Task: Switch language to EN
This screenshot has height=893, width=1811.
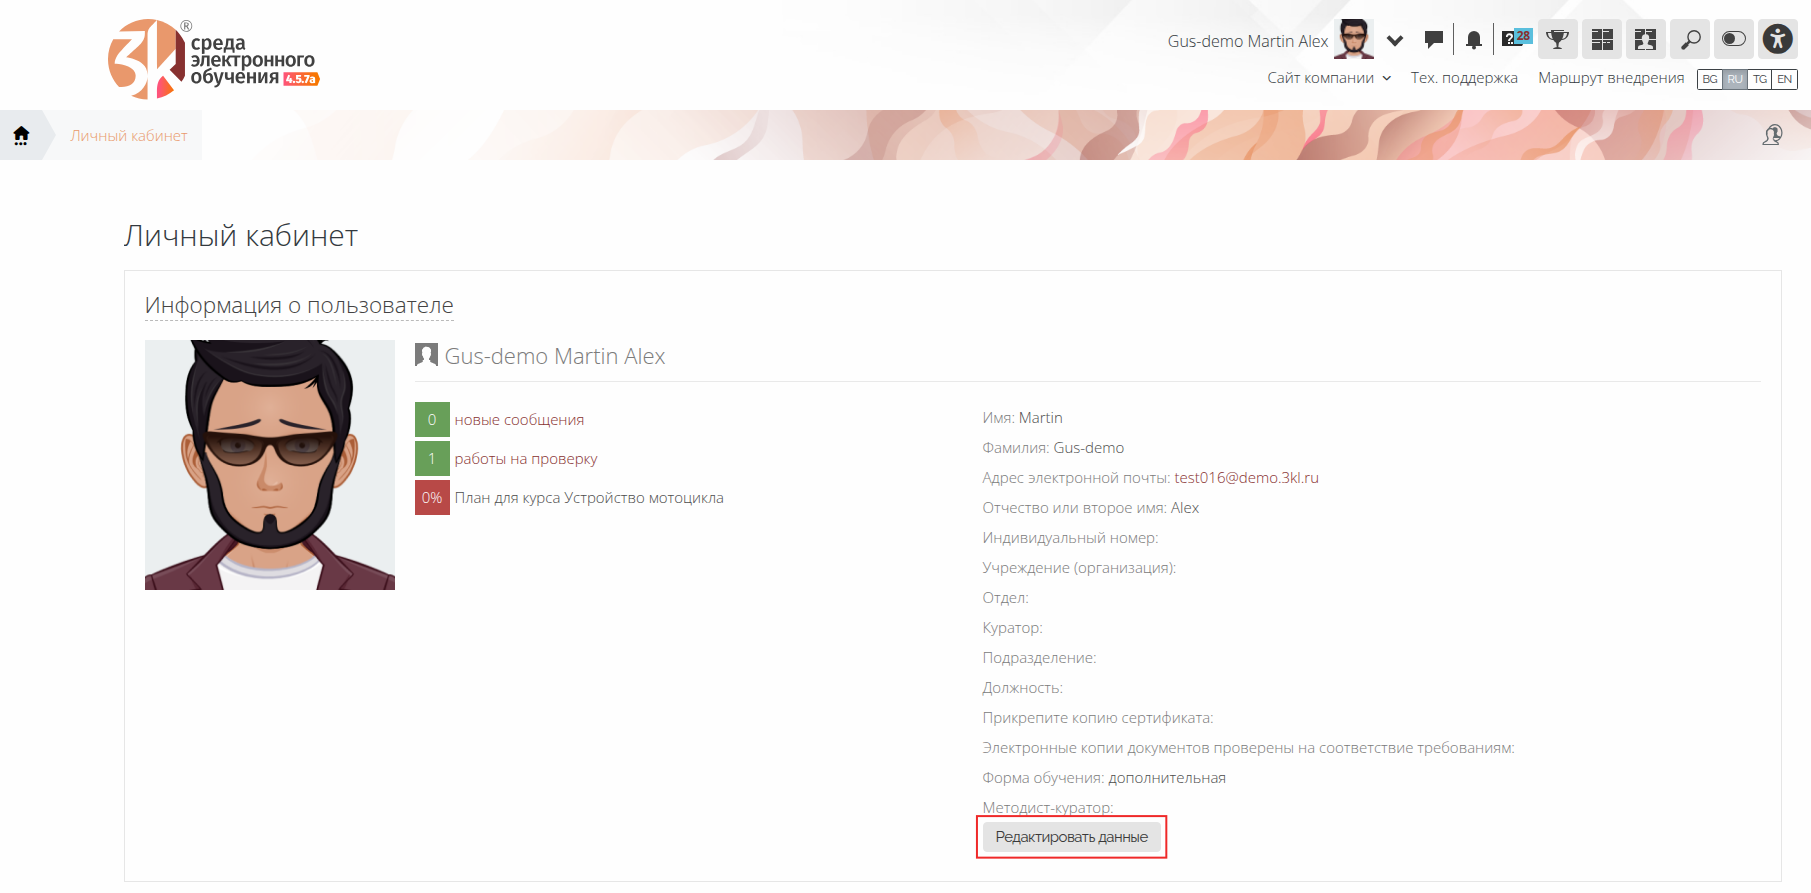Action: tap(1784, 79)
